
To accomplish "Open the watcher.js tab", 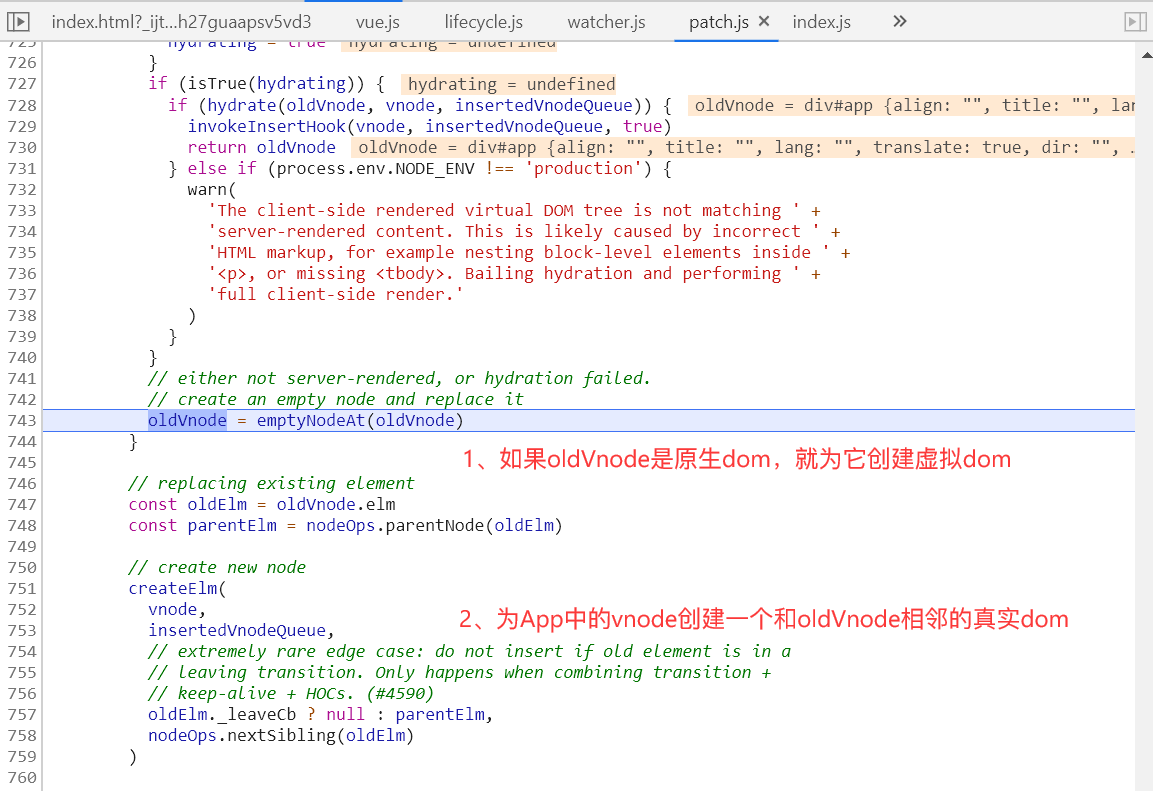I will (606, 22).
